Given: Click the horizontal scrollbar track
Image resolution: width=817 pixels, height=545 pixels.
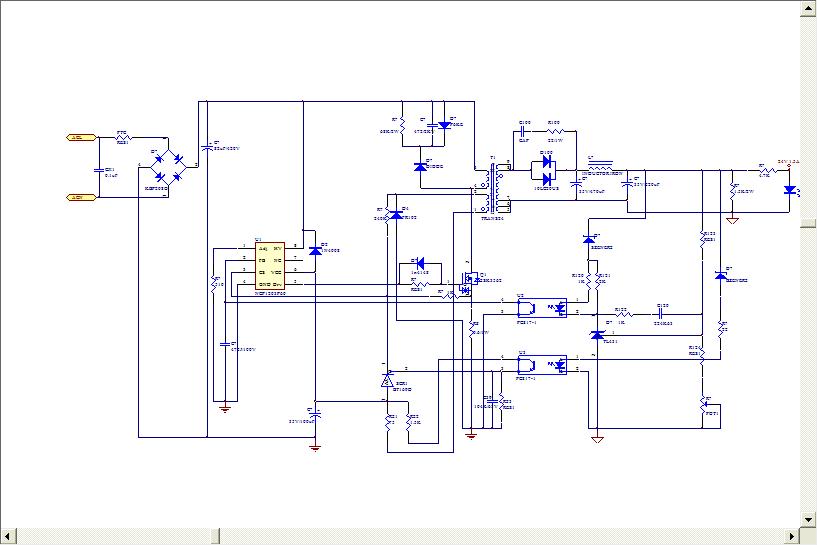Looking at the screenshot, I should [x=400, y=536].
